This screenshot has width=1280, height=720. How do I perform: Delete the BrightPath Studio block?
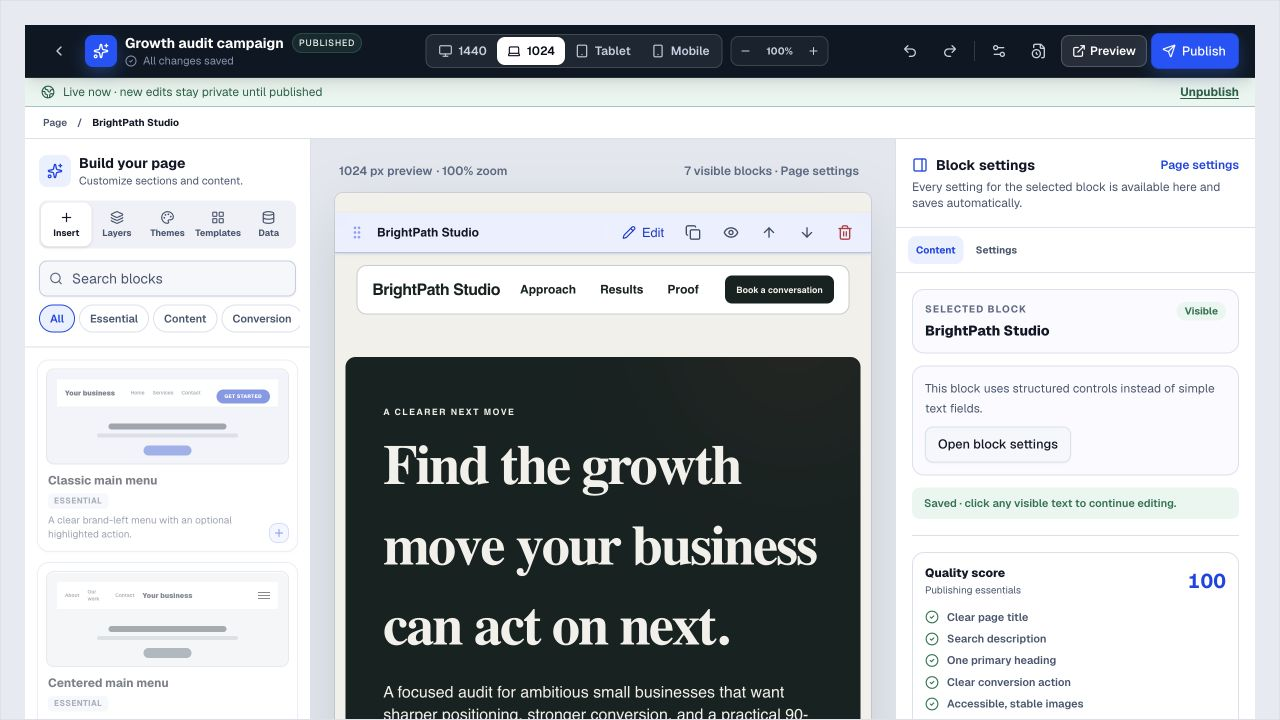tap(845, 233)
